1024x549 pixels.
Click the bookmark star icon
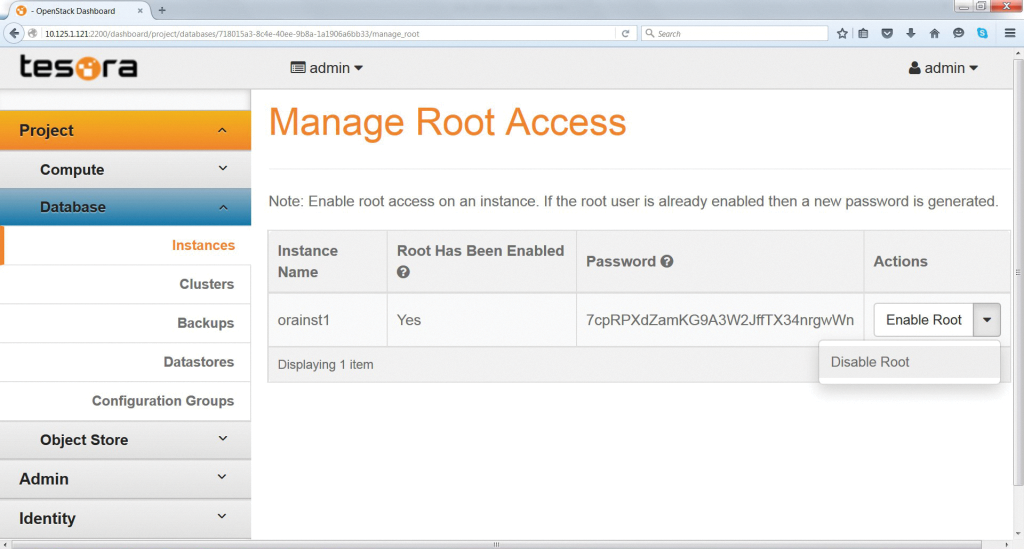pyautogui.click(x=842, y=33)
